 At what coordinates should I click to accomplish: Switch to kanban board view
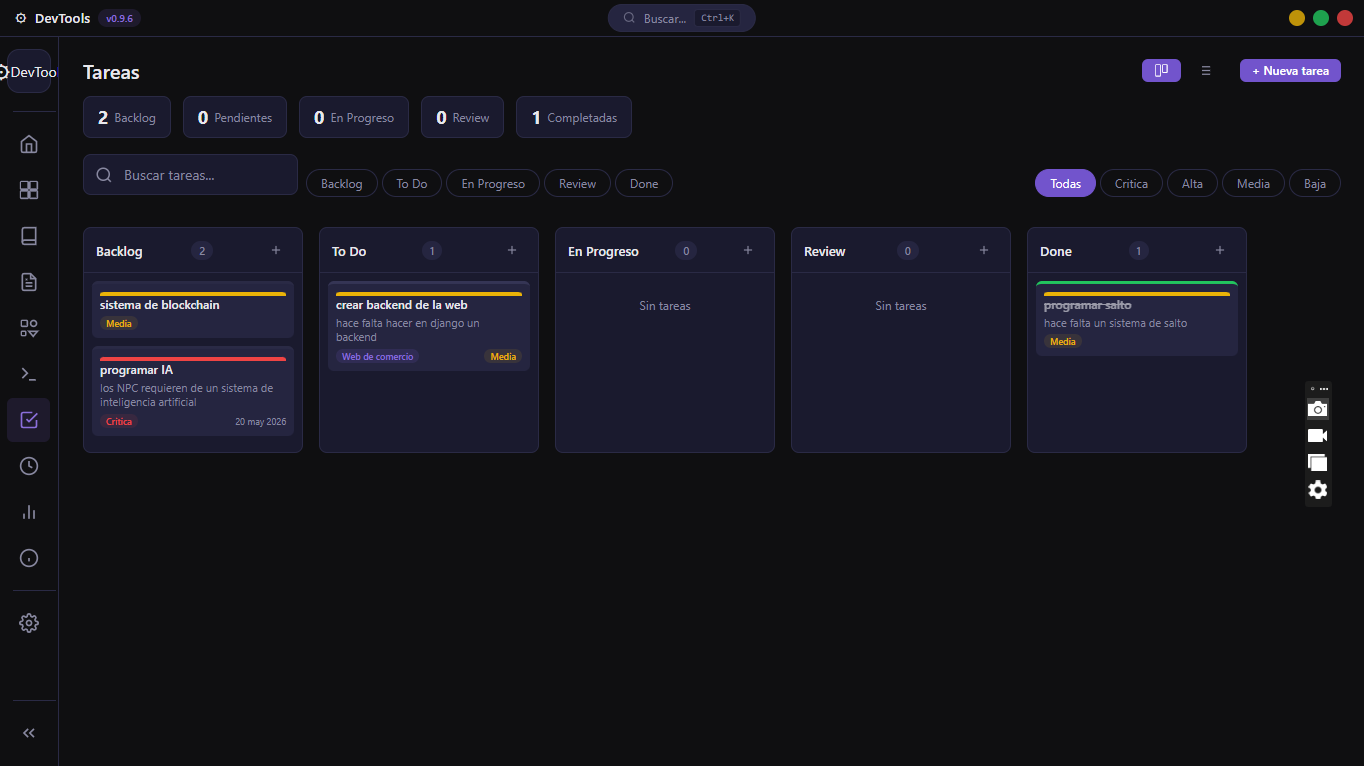[x=1161, y=71]
